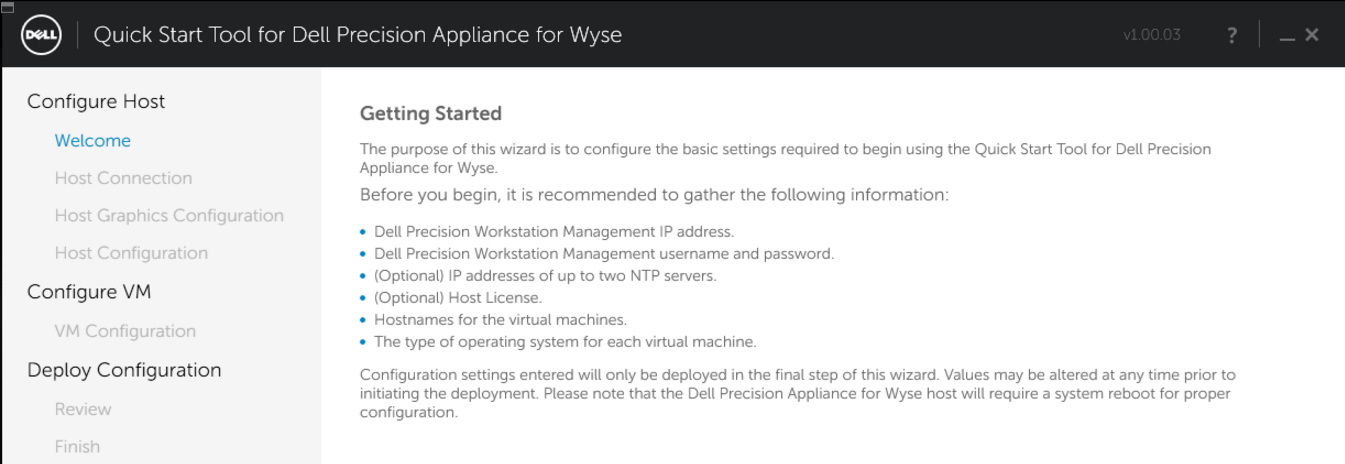Open the VM Configuration step
Image resolution: width=1345 pixels, height=464 pixels.
(x=125, y=331)
